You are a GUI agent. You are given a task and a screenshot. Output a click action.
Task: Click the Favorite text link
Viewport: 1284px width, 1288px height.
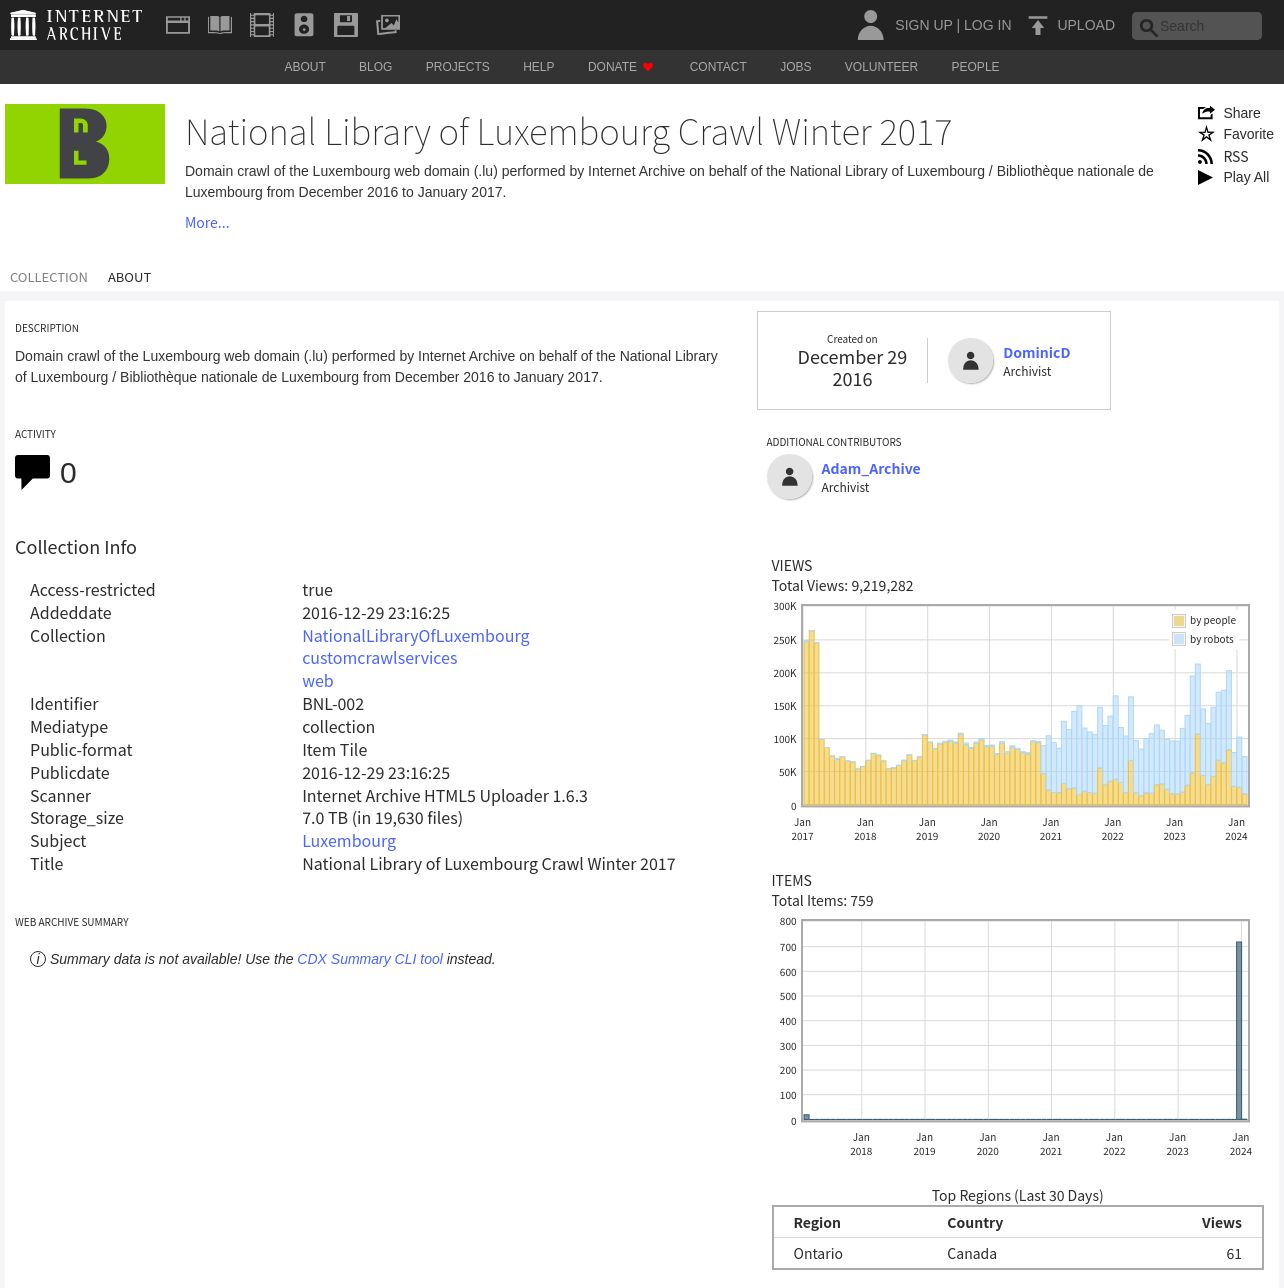(x=1248, y=134)
